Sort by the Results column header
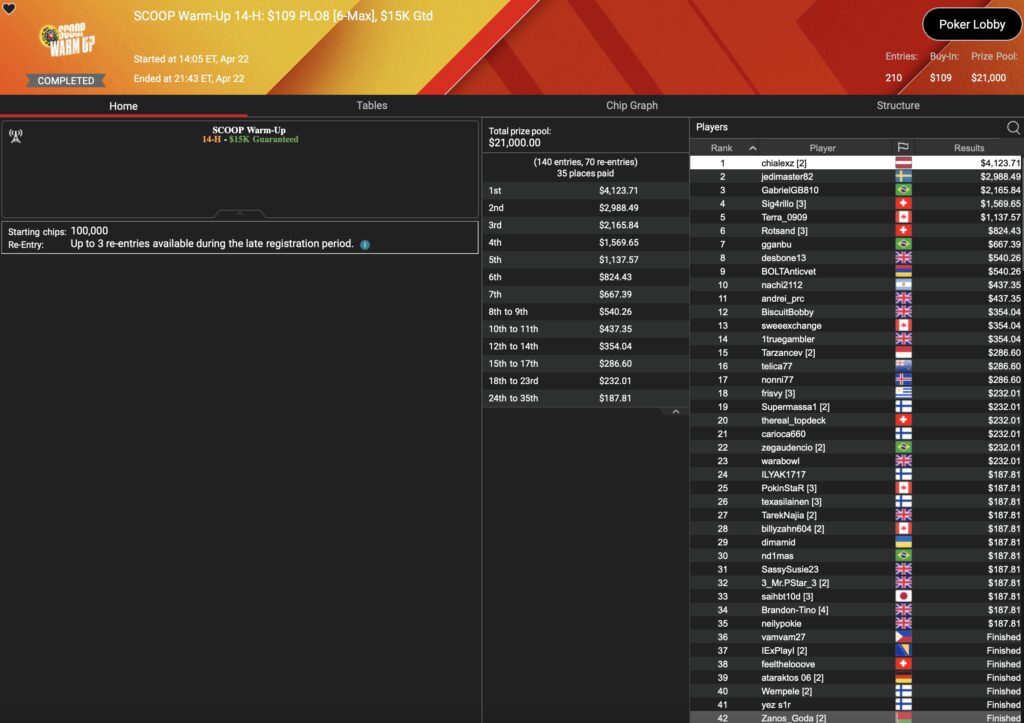Viewport: 1024px width, 723px height. [x=968, y=148]
